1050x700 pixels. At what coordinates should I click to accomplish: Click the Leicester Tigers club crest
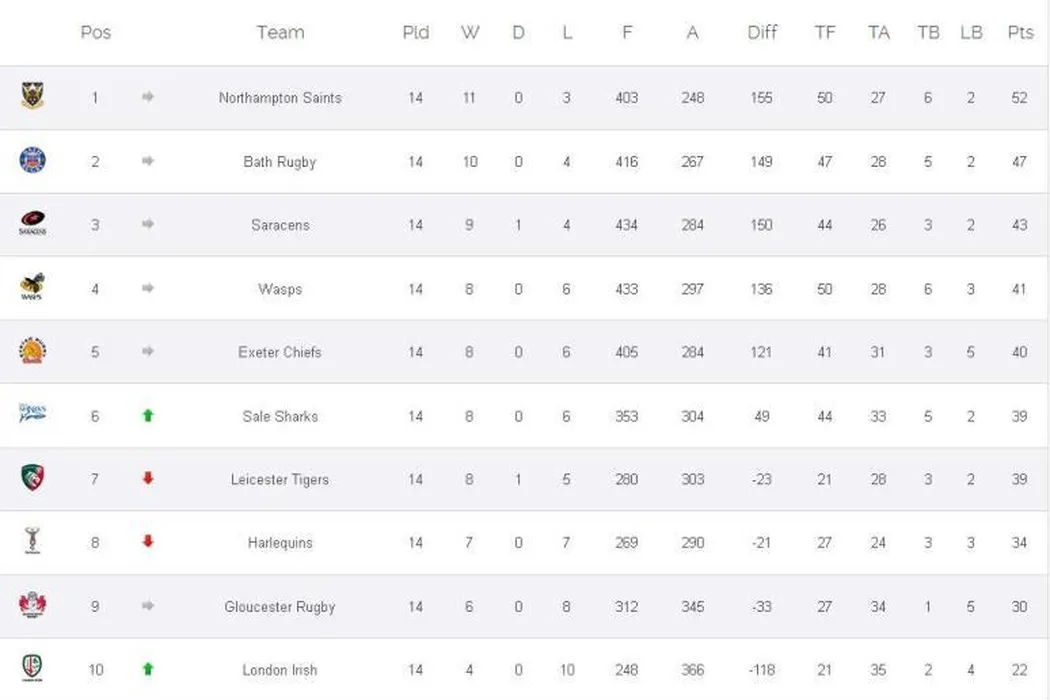click(32, 478)
